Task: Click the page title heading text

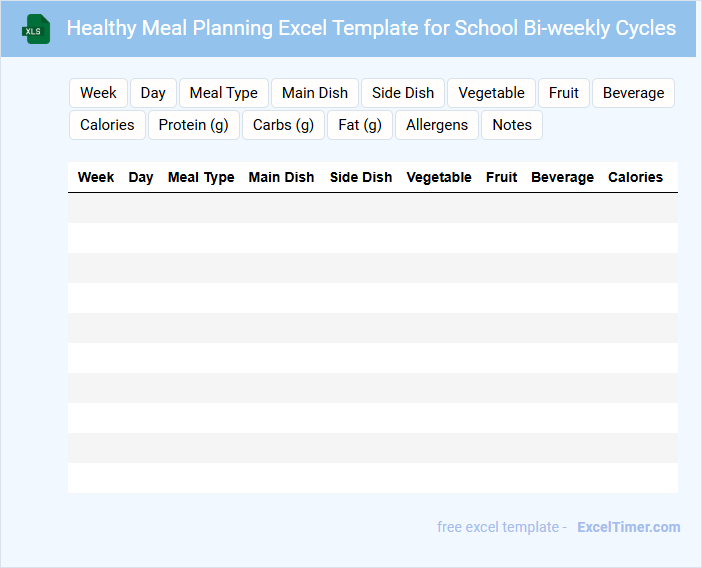Action: click(x=371, y=28)
